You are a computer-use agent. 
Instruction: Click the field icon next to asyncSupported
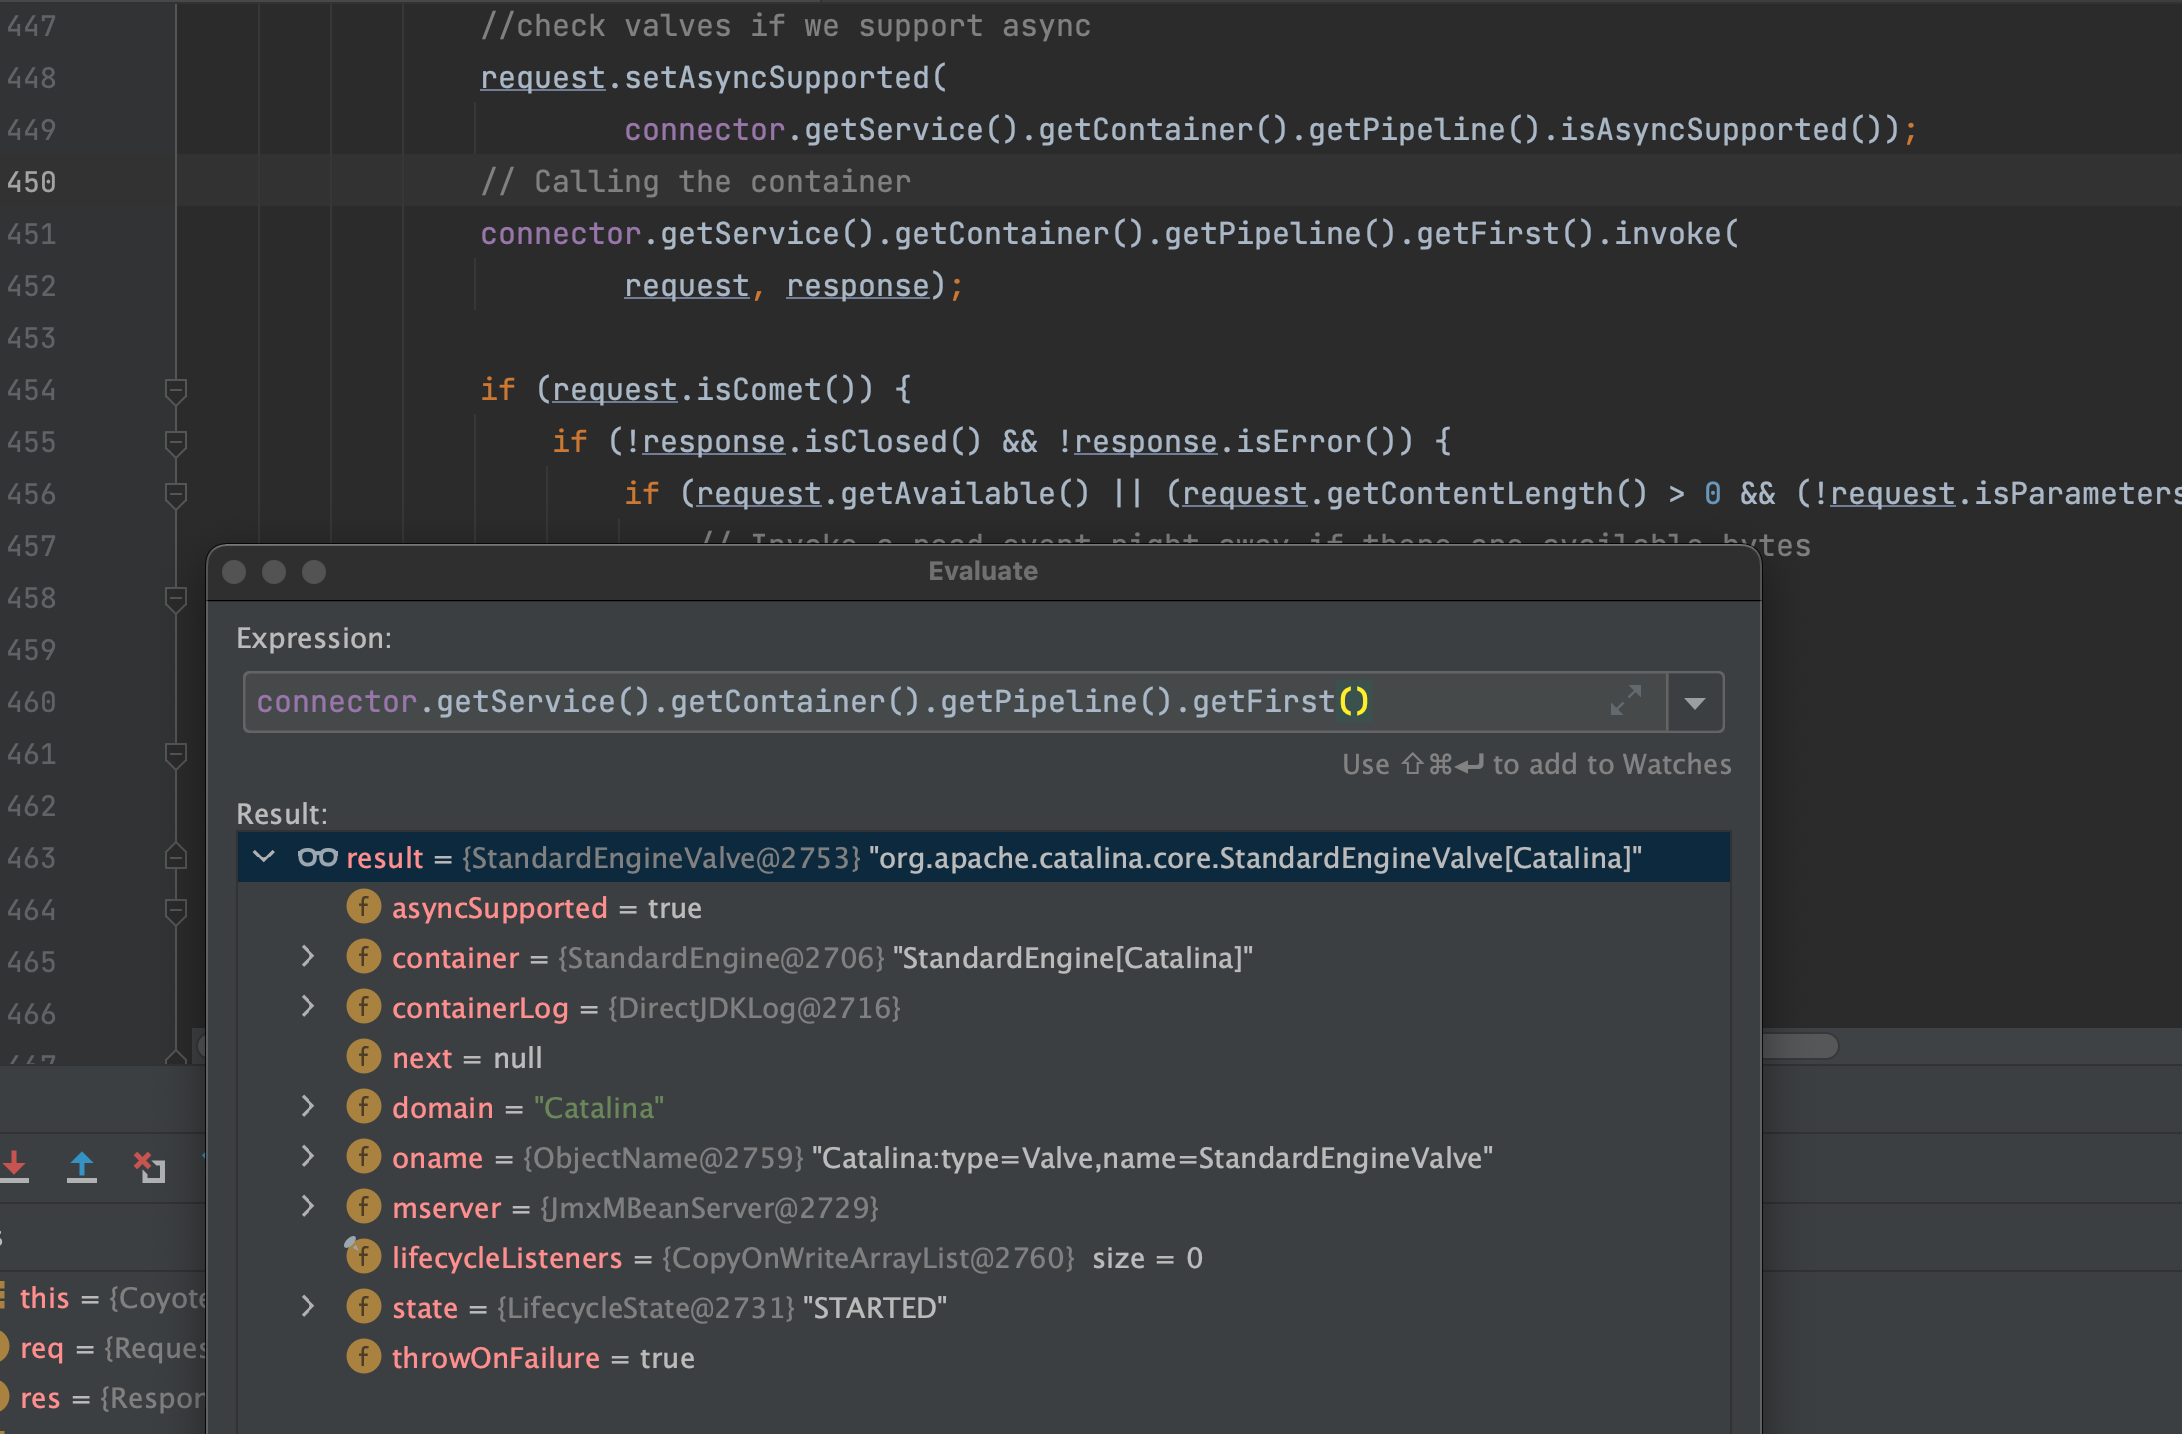[x=363, y=908]
